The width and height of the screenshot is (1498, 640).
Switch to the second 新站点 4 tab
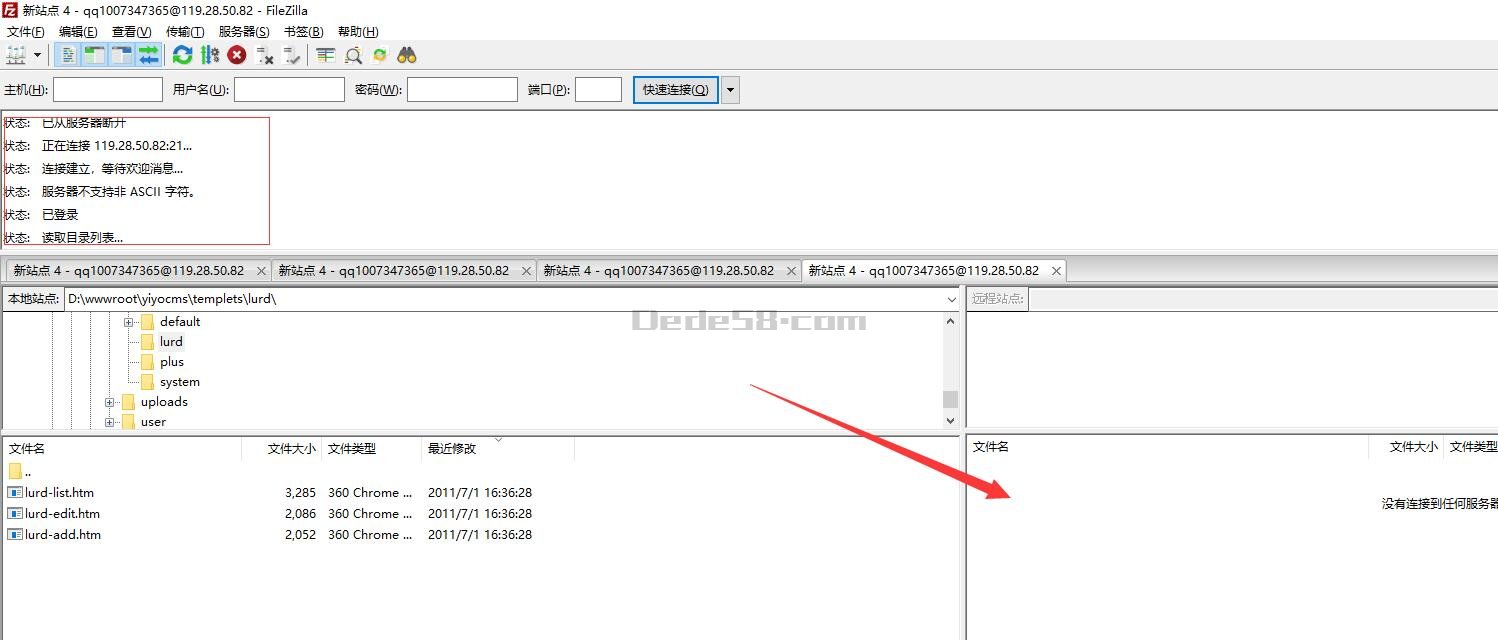394,270
